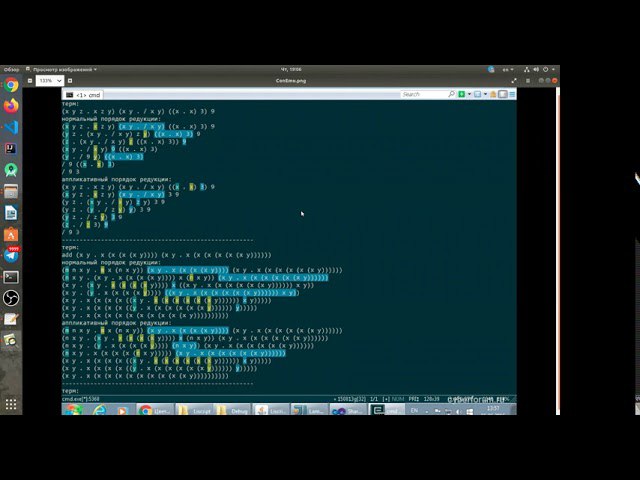Open the Files manager dock icon
The image size is (640, 480).
tap(11, 191)
